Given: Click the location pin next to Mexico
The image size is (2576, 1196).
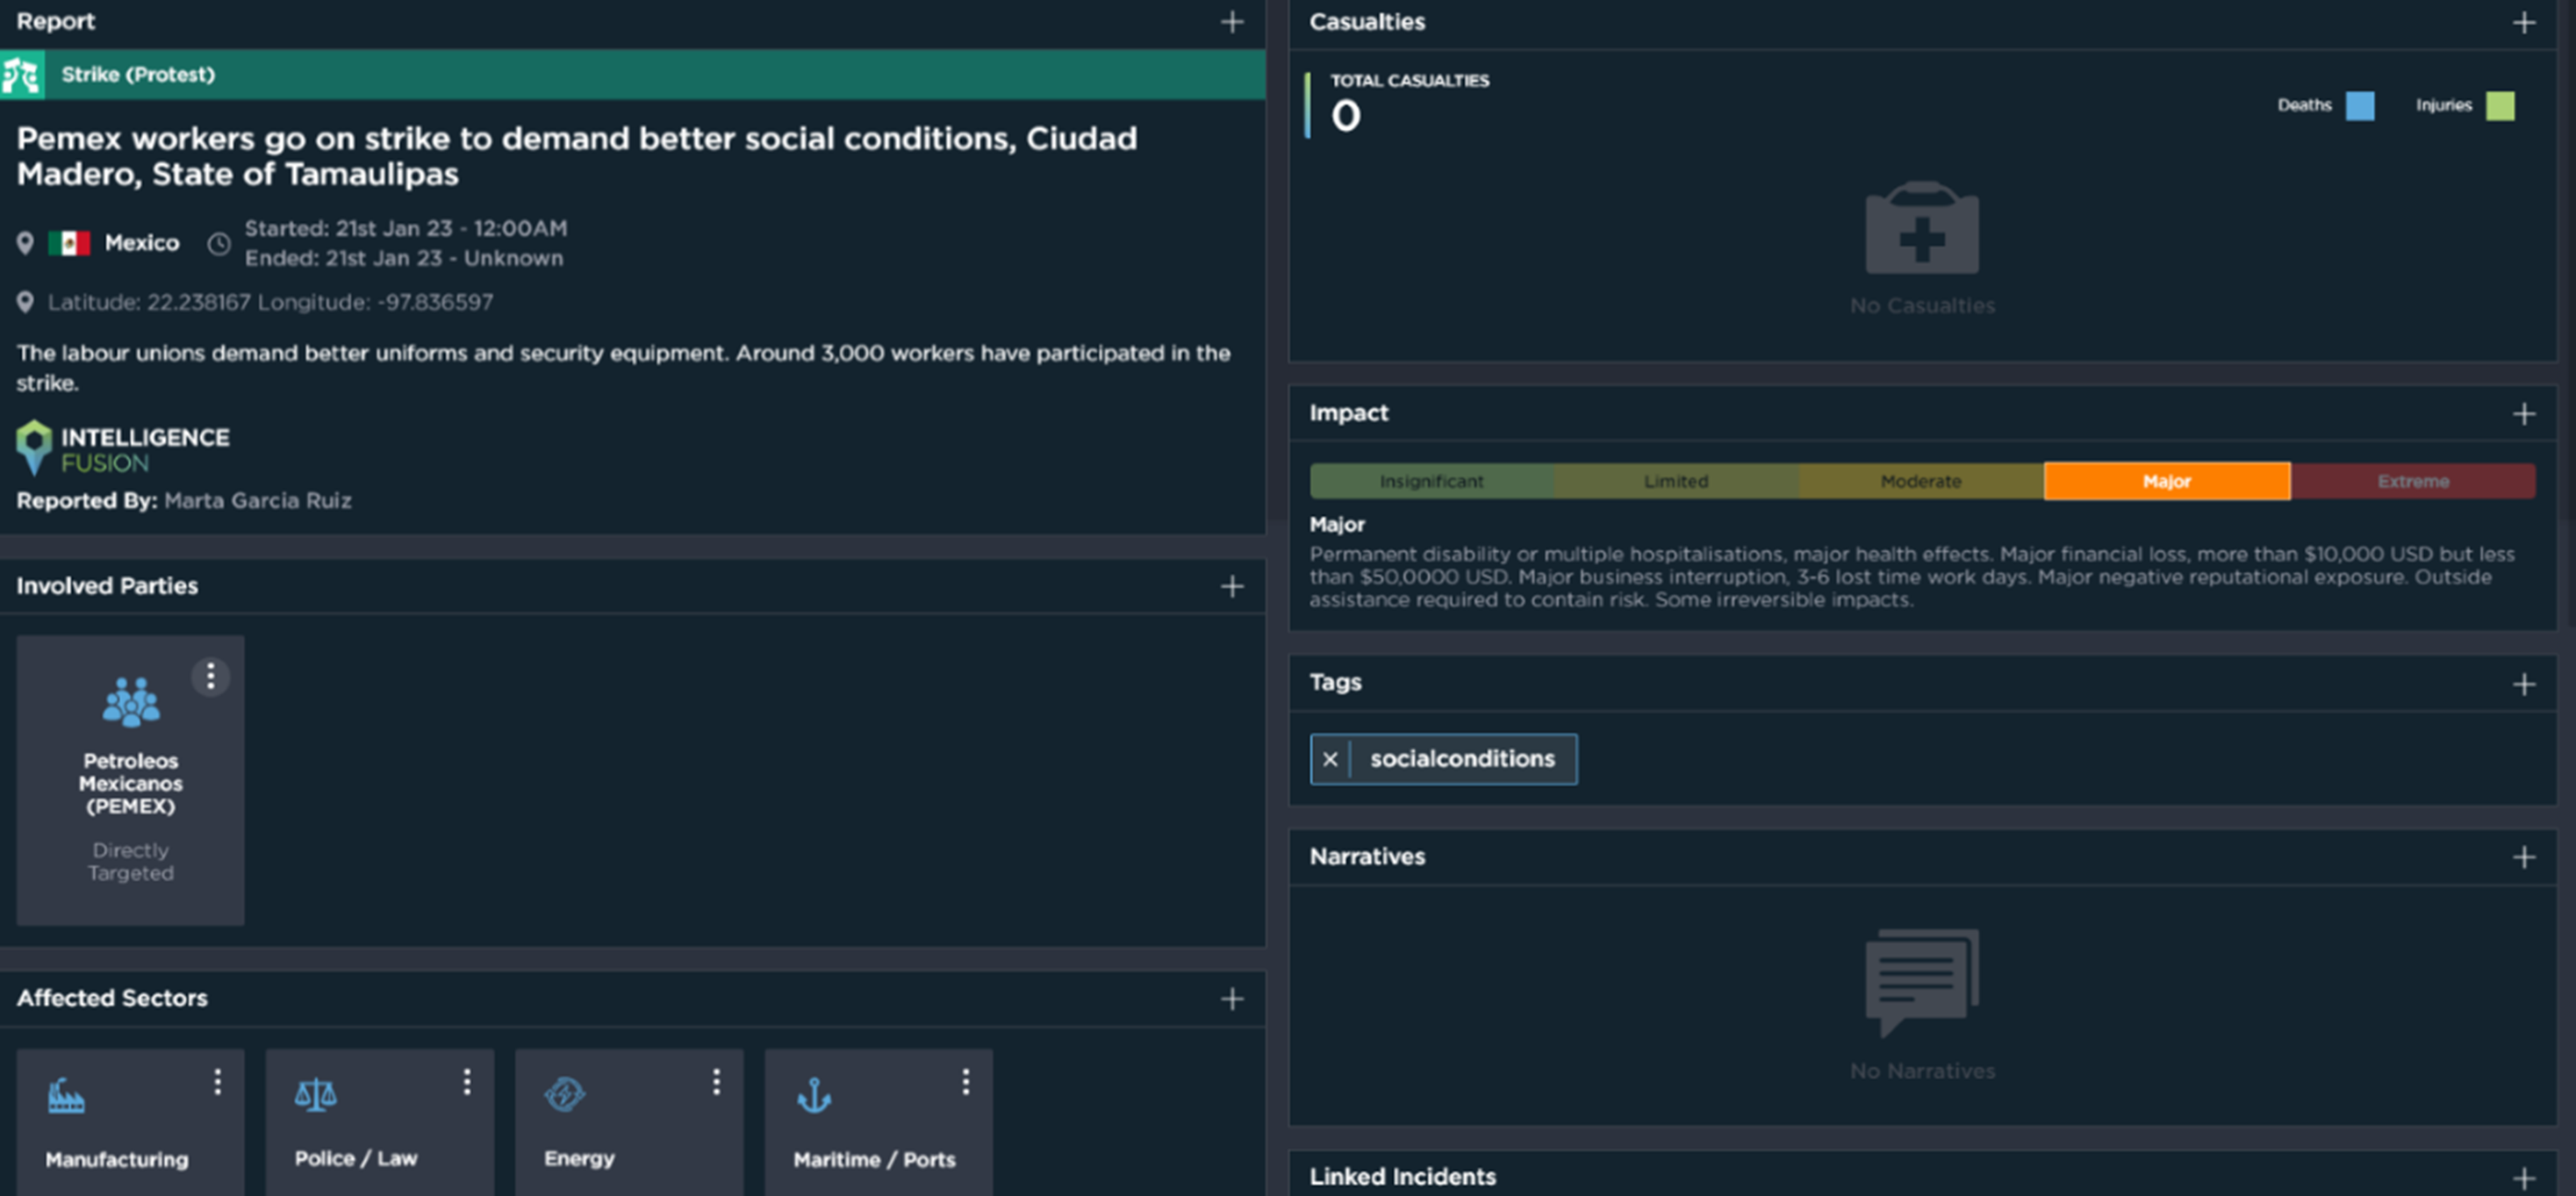Looking at the screenshot, I should [25, 243].
